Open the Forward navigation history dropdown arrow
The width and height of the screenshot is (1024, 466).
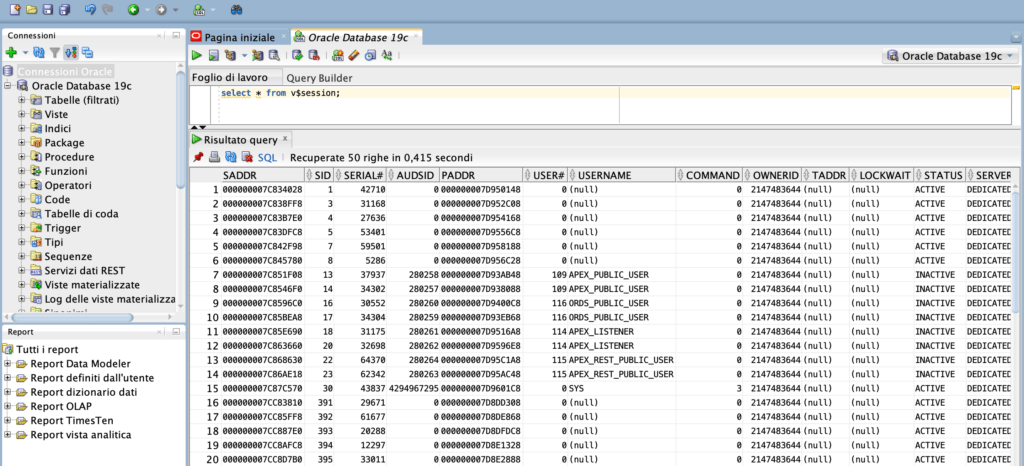pos(174,11)
